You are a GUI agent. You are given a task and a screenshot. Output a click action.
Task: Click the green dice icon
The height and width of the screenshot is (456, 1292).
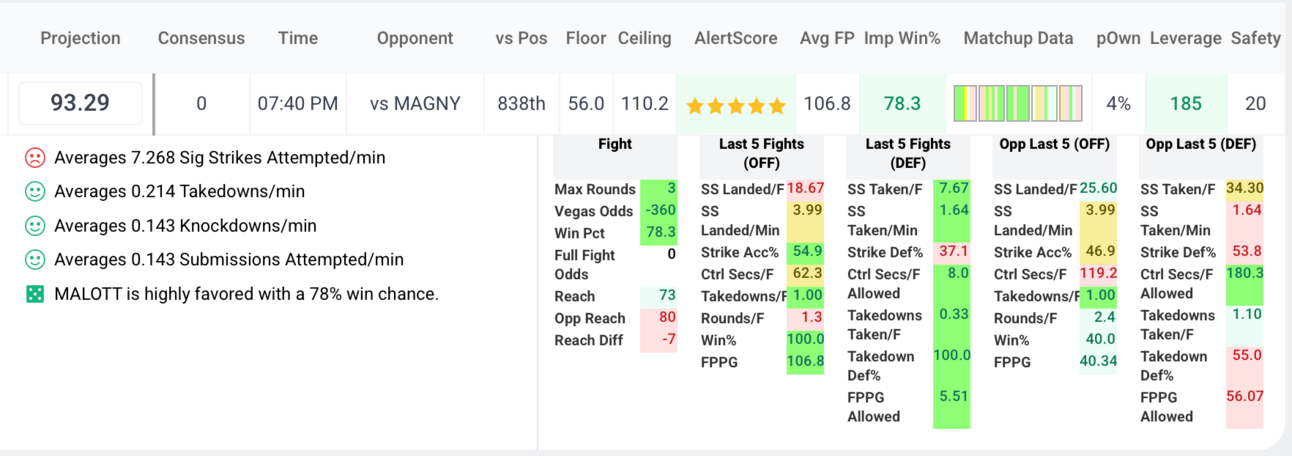34,294
